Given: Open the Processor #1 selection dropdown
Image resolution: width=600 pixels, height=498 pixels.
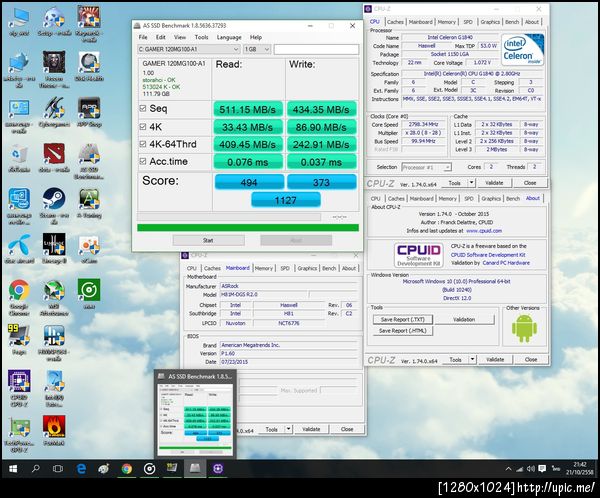Looking at the screenshot, I should (426, 167).
